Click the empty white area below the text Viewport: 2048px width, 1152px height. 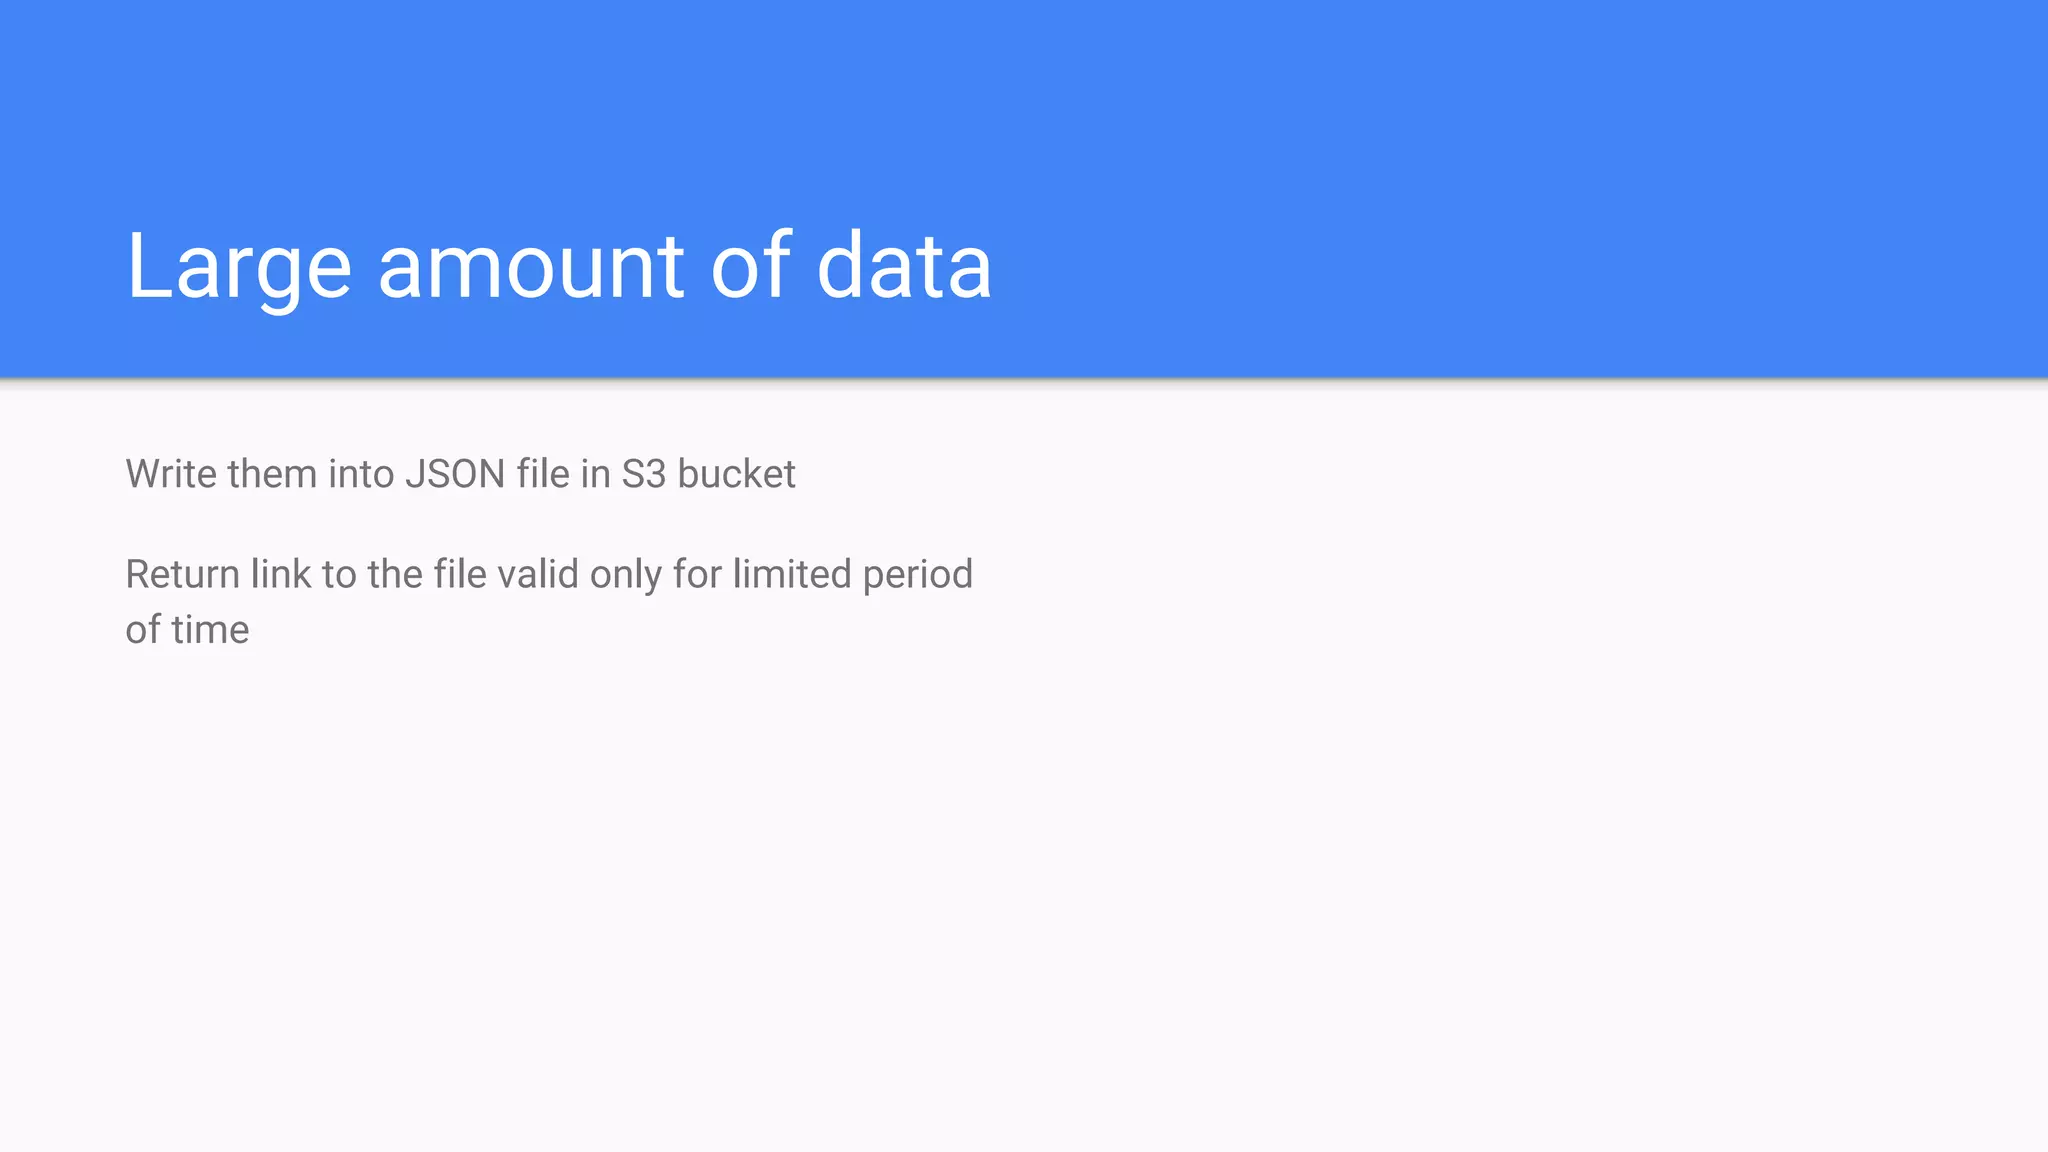click(1024, 900)
